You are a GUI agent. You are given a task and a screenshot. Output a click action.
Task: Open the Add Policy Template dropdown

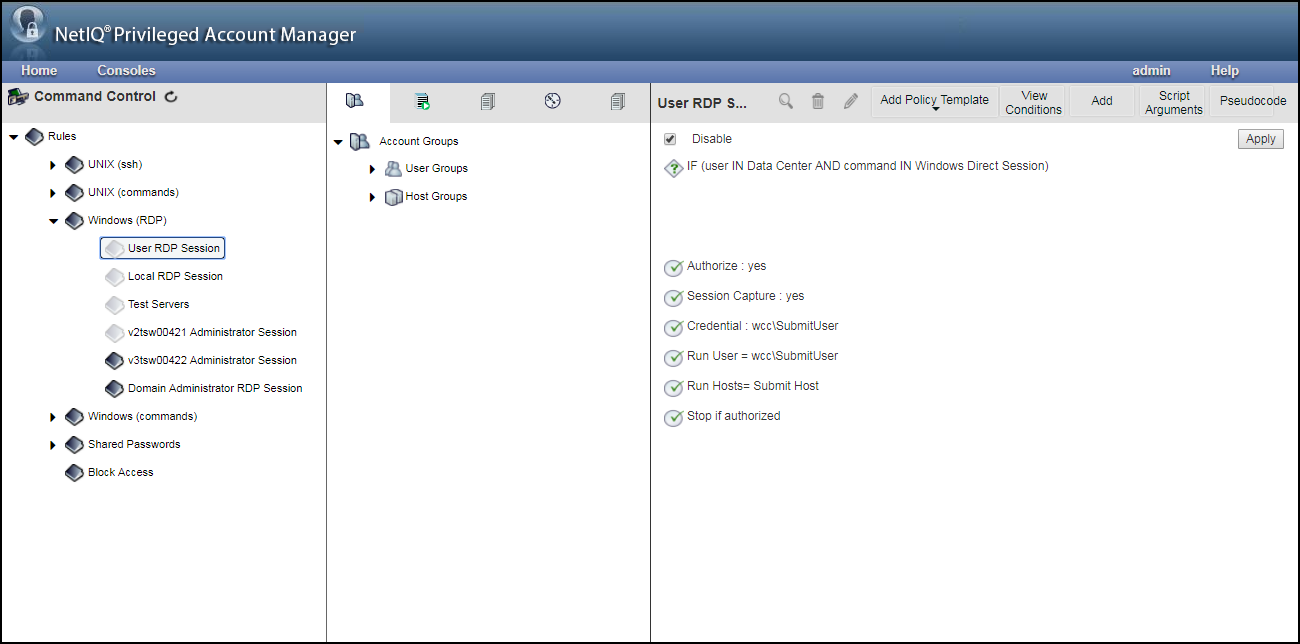(x=935, y=101)
